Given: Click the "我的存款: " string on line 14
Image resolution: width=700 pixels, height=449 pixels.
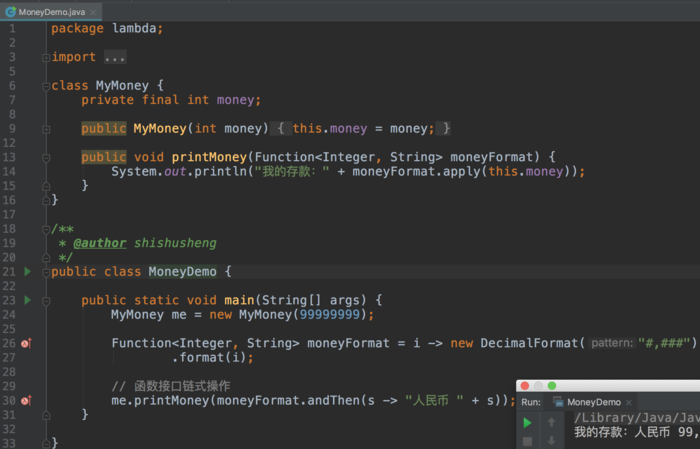Looking at the screenshot, I should point(292,171).
